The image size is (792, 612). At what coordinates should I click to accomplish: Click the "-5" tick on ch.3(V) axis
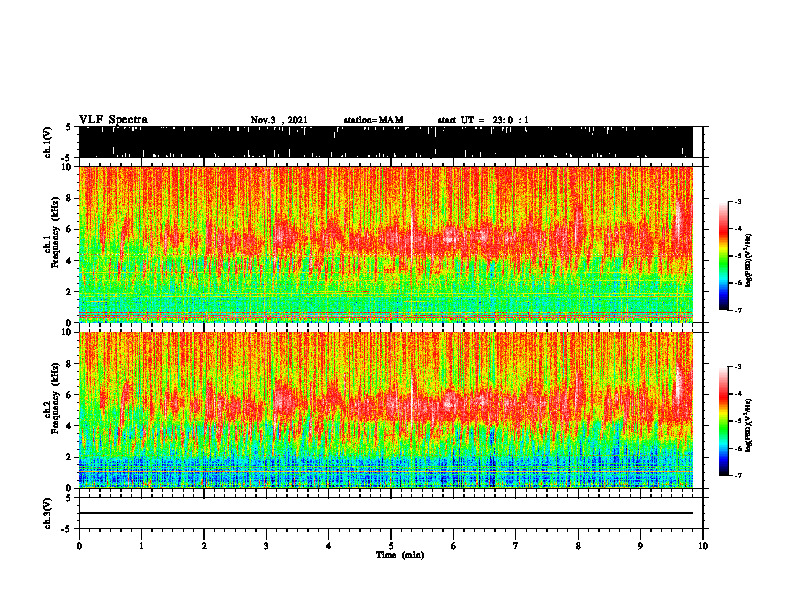(x=67, y=529)
